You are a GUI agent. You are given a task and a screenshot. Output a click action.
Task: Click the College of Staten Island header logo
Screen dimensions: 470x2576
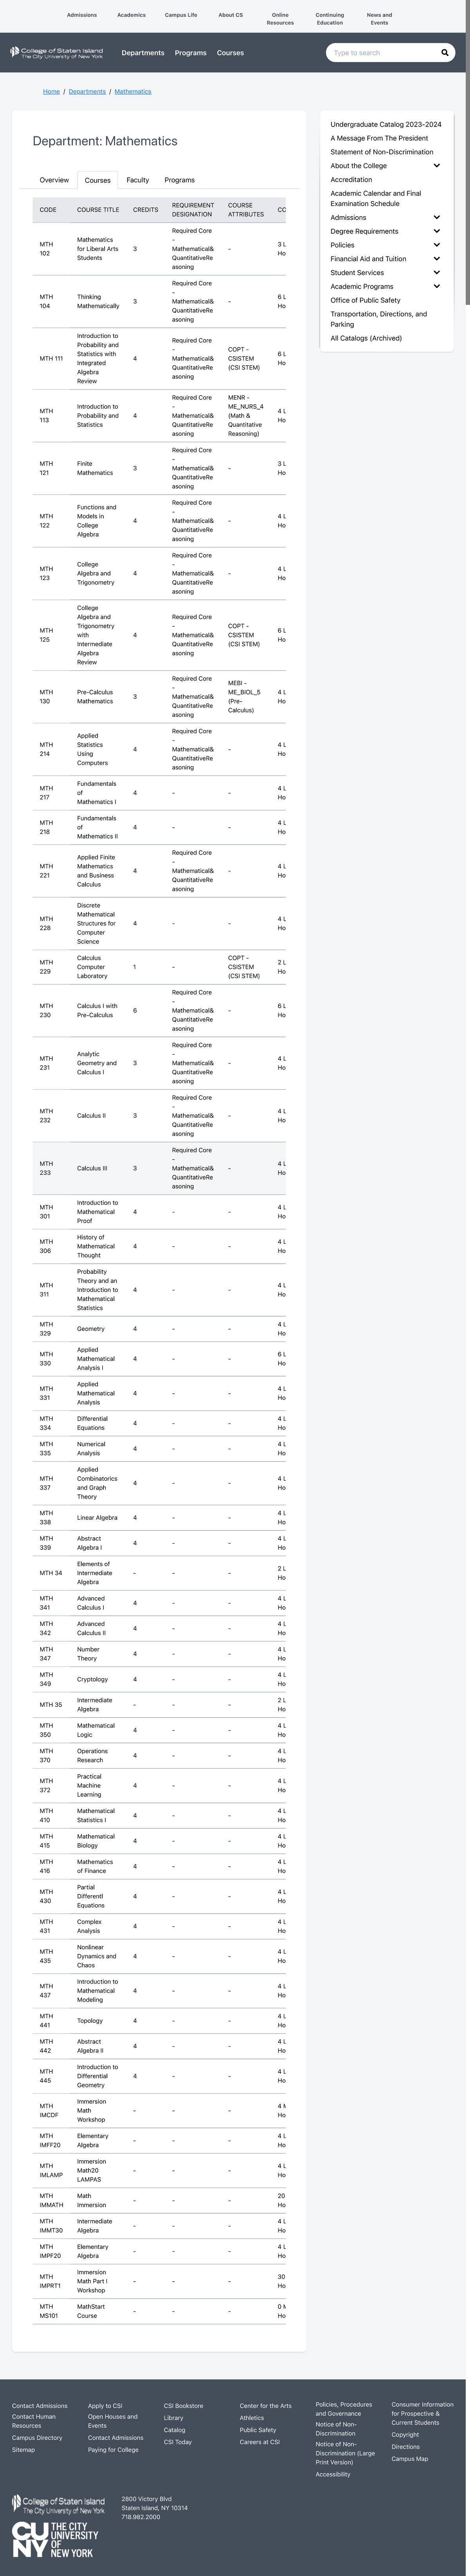click(x=57, y=53)
